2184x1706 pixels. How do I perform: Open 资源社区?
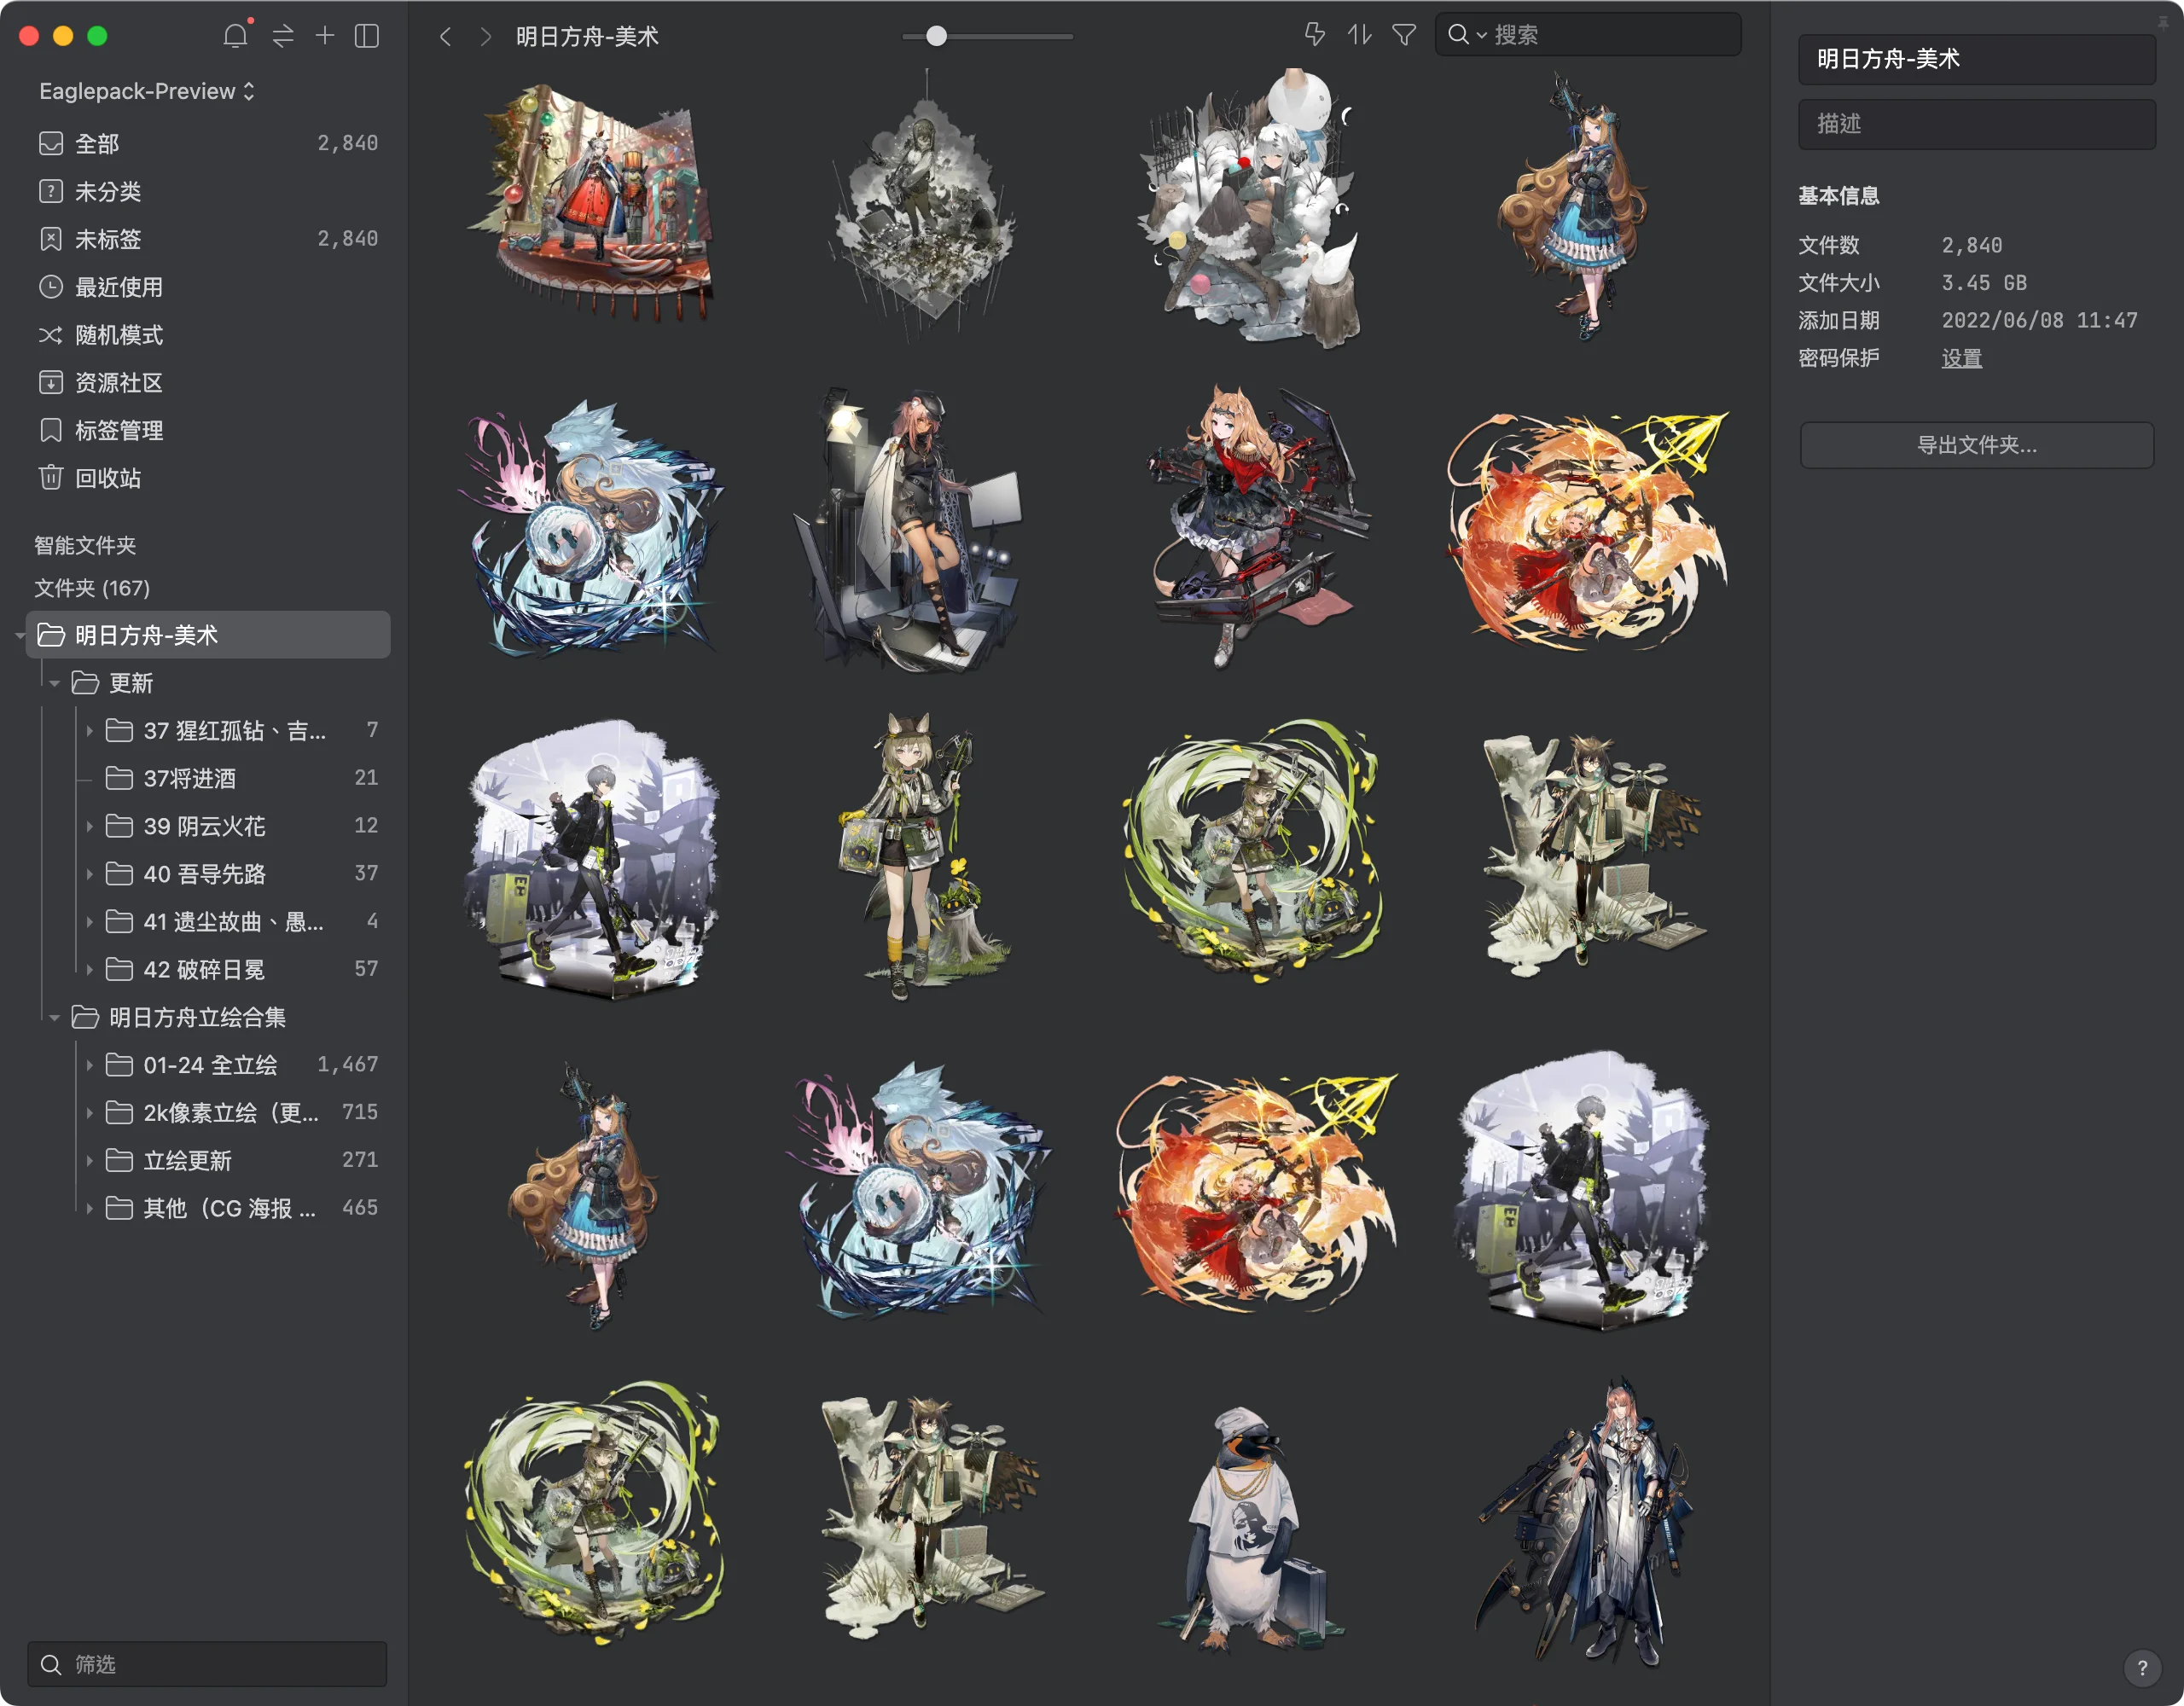pyautogui.click(x=208, y=383)
